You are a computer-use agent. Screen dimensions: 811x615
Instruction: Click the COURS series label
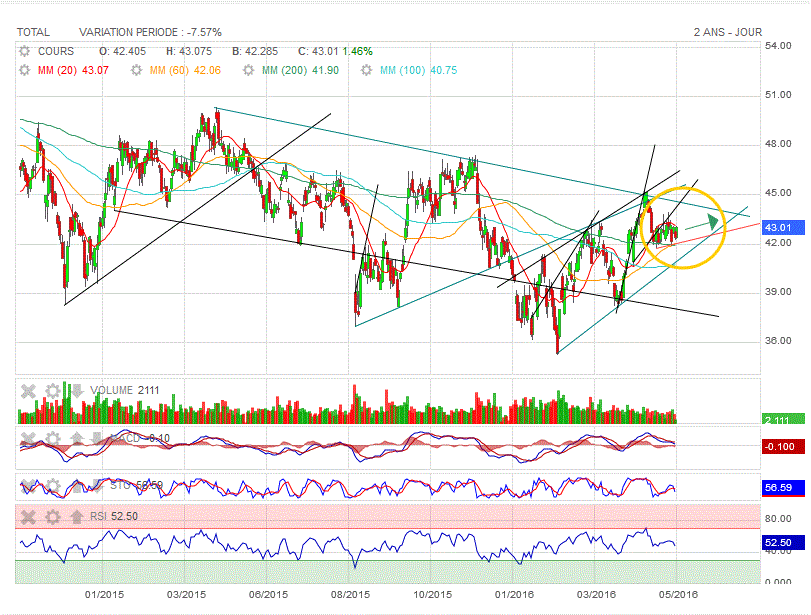[x=56, y=51]
